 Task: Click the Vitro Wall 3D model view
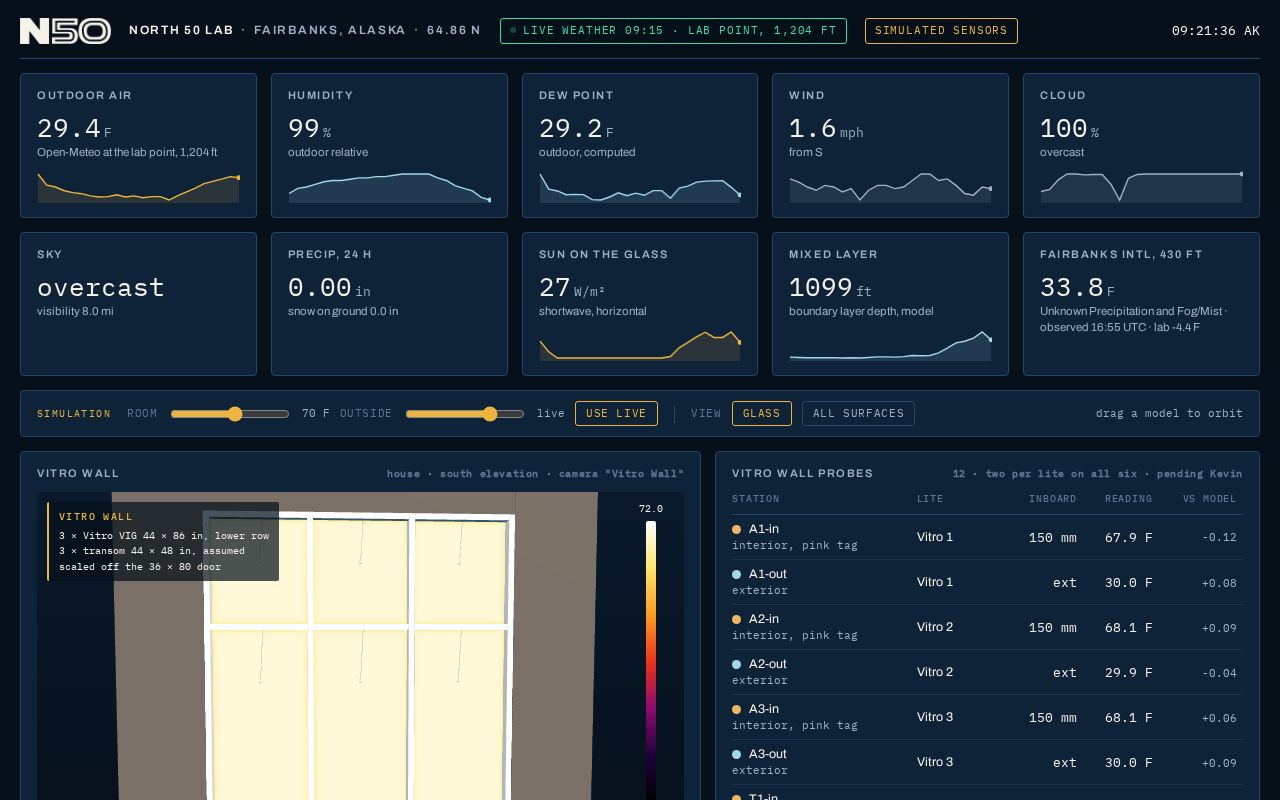click(360, 646)
